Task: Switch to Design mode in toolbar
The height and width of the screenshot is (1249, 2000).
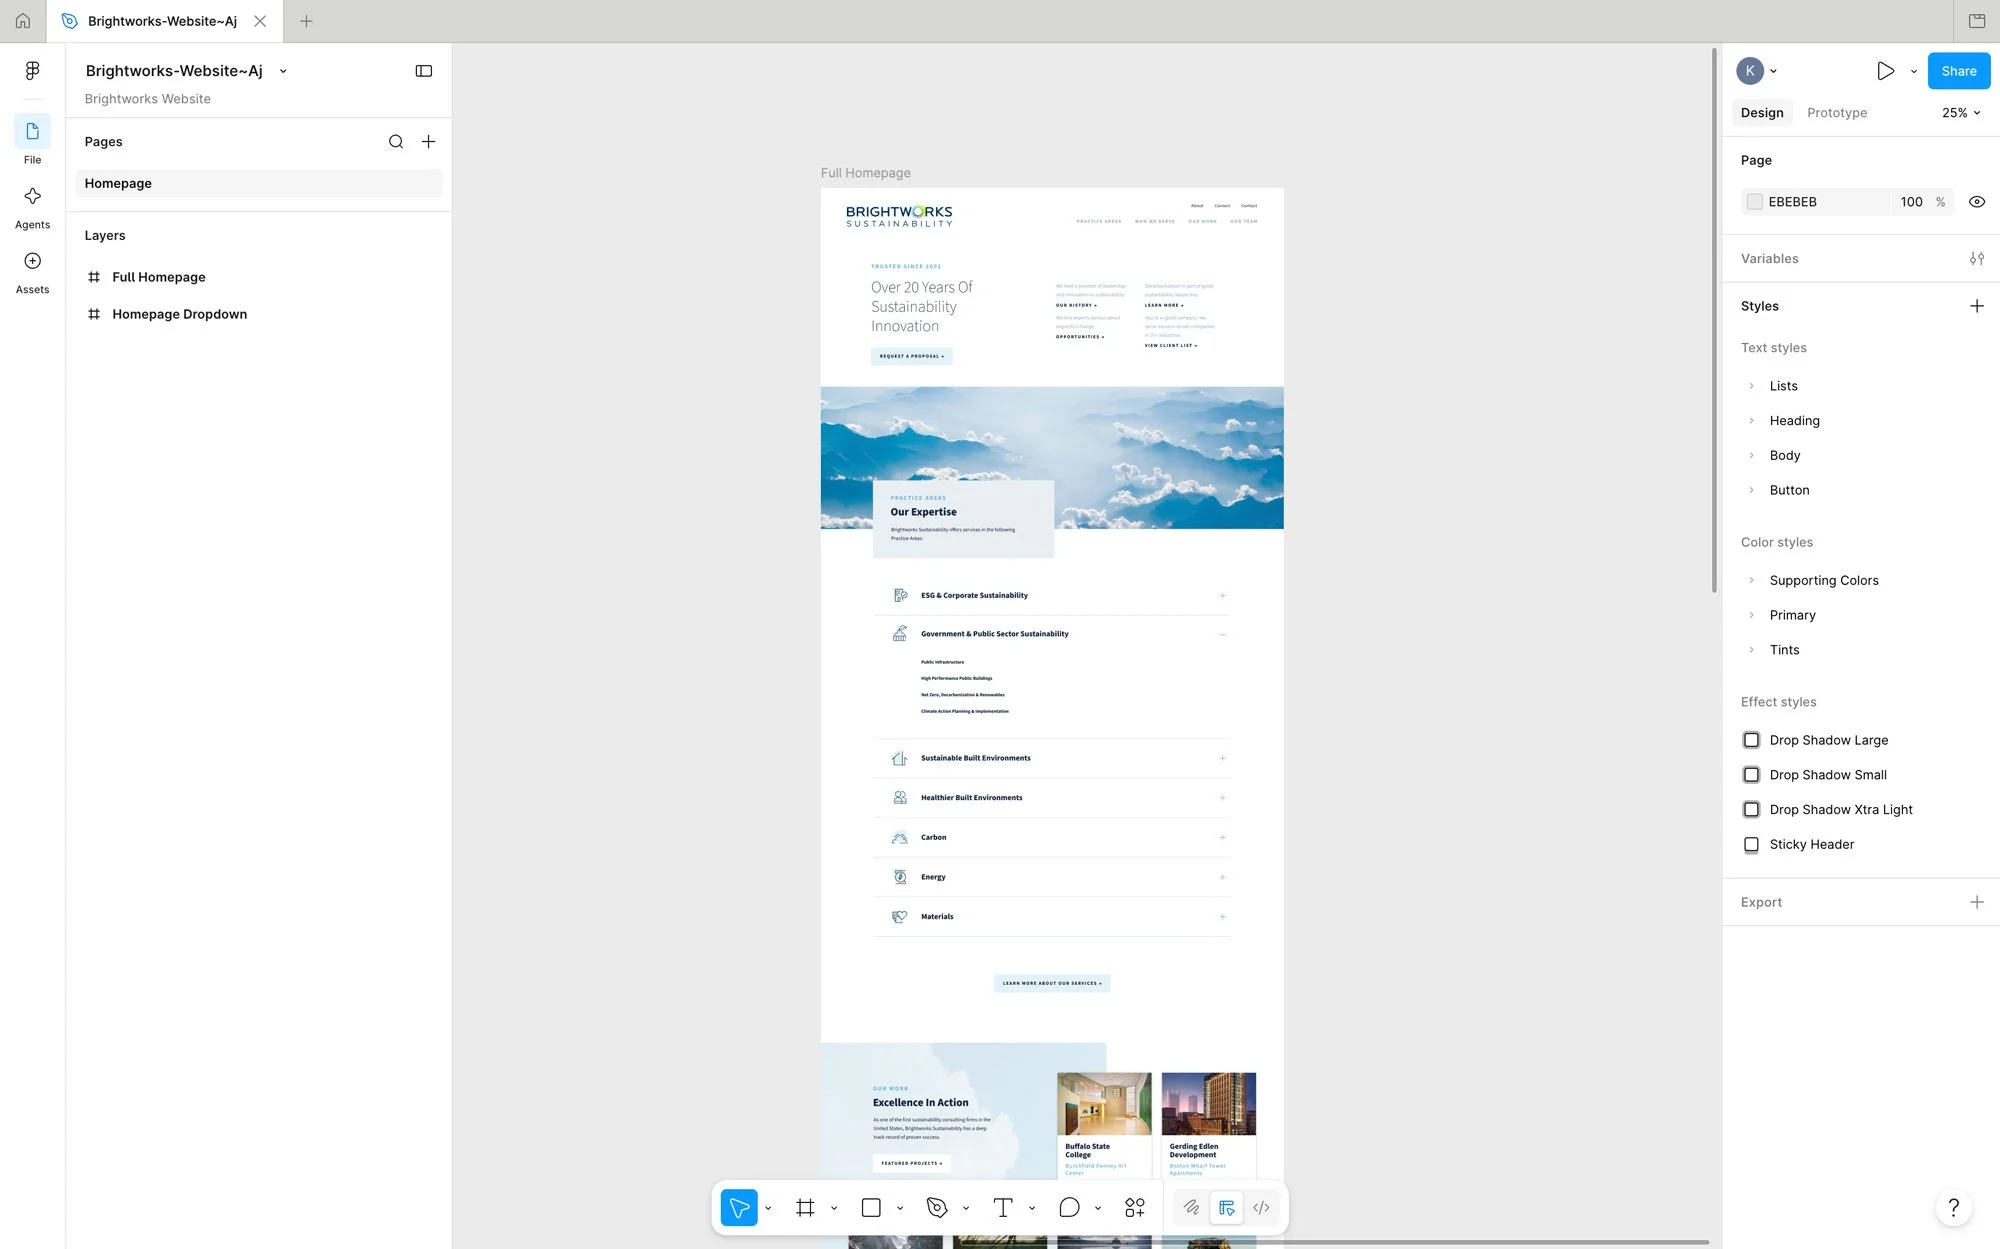Action: tap(1226, 1208)
